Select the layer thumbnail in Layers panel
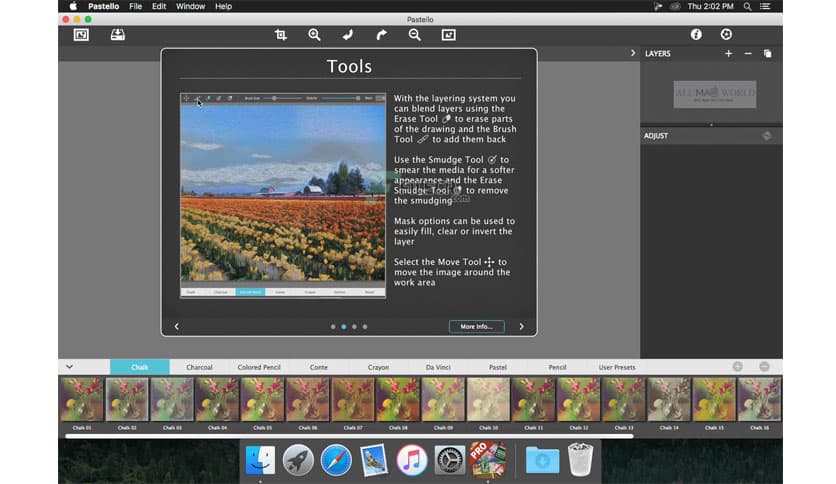Screen dimensions: 836x484 (x=714, y=94)
